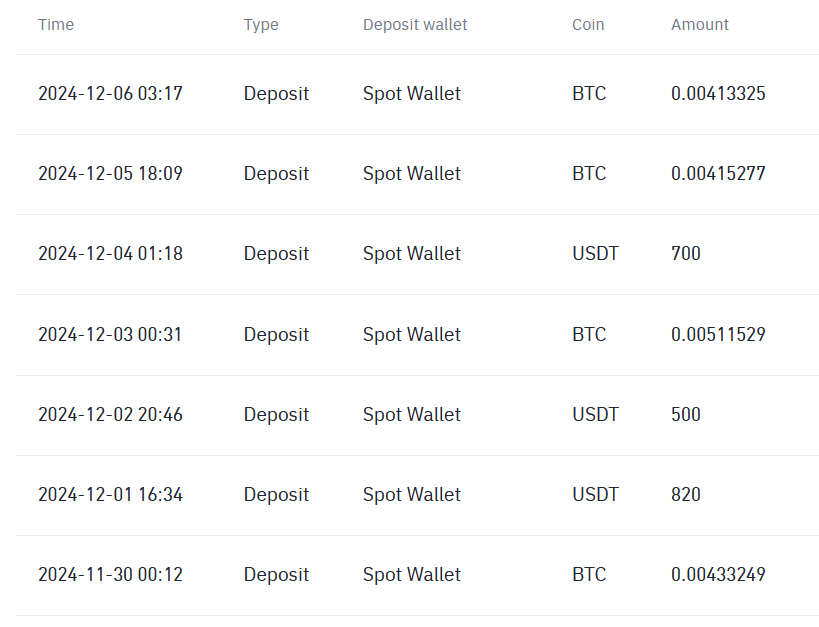The height and width of the screenshot is (627, 819).
Task: Click the 0.00415277 amount value
Action: pos(718,174)
